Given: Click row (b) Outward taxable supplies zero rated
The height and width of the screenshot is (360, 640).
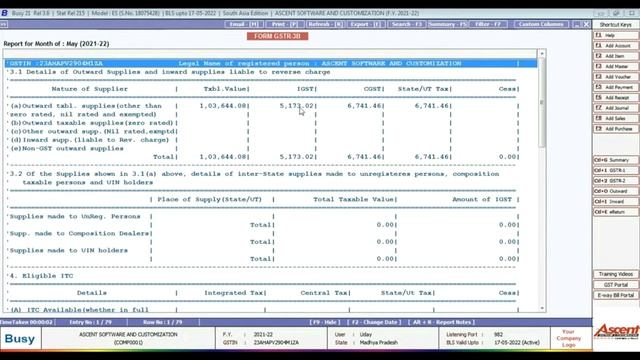Looking at the screenshot, I should point(91,123).
